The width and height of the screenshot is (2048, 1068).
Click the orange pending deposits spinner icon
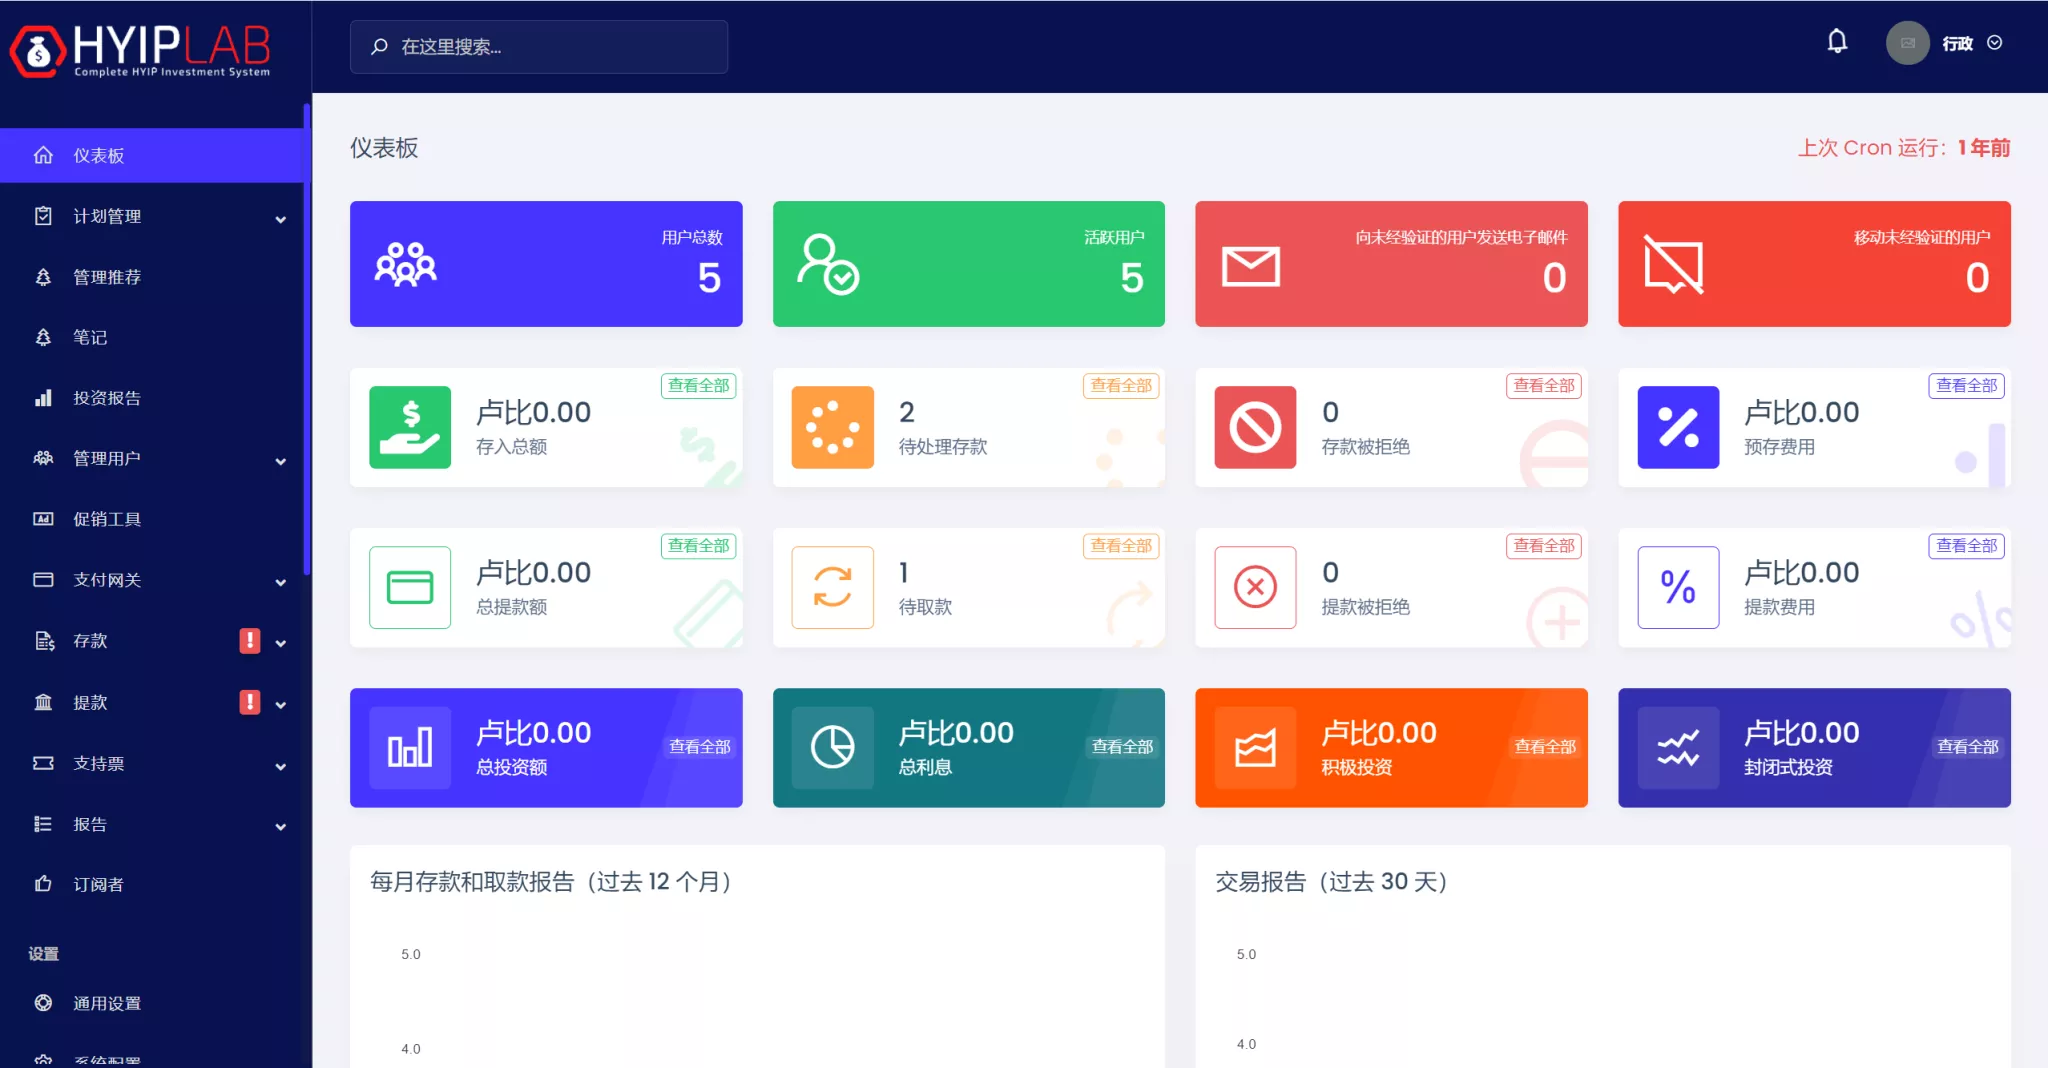click(x=832, y=427)
